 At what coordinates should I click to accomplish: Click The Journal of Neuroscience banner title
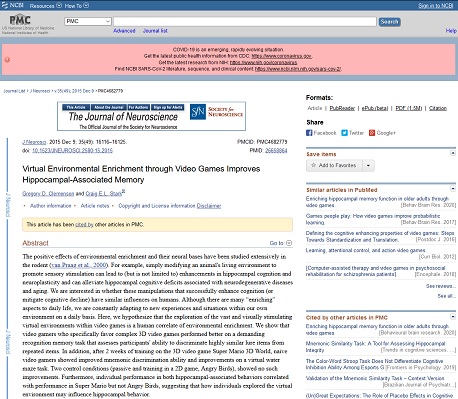[x=123, y=117]
